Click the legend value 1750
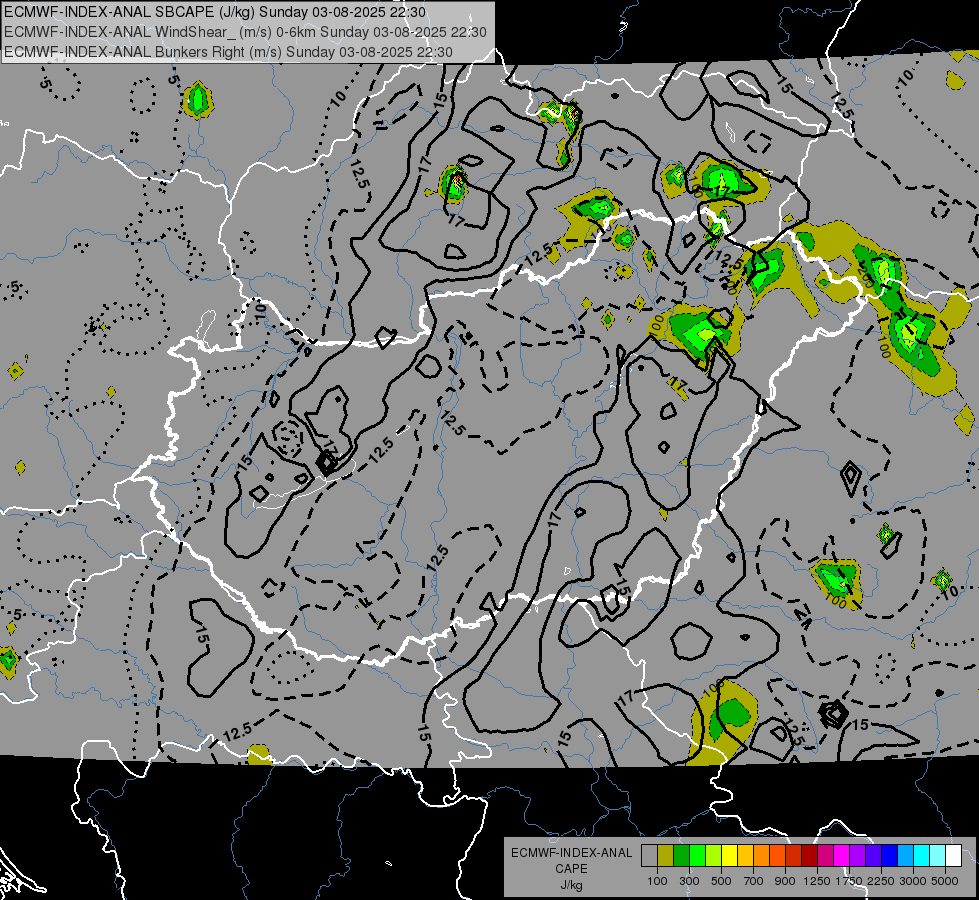The width and height of the screenshot is (979, 900). point(849,881)
